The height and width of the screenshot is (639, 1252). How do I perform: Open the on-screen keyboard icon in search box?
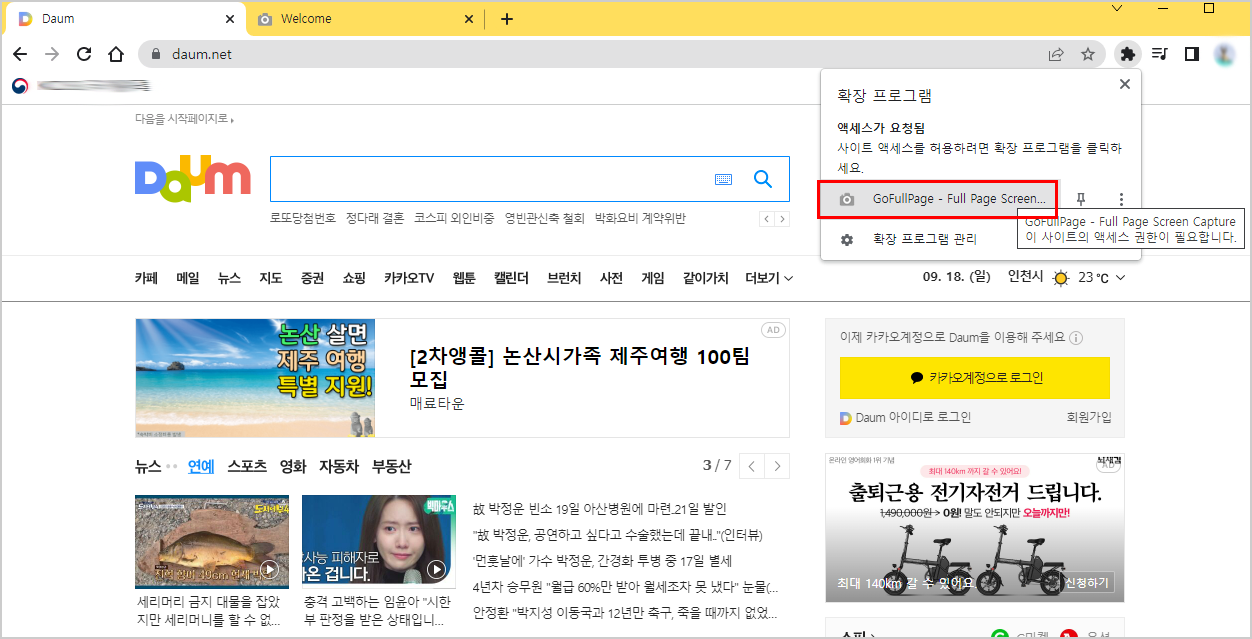(724, 179)
